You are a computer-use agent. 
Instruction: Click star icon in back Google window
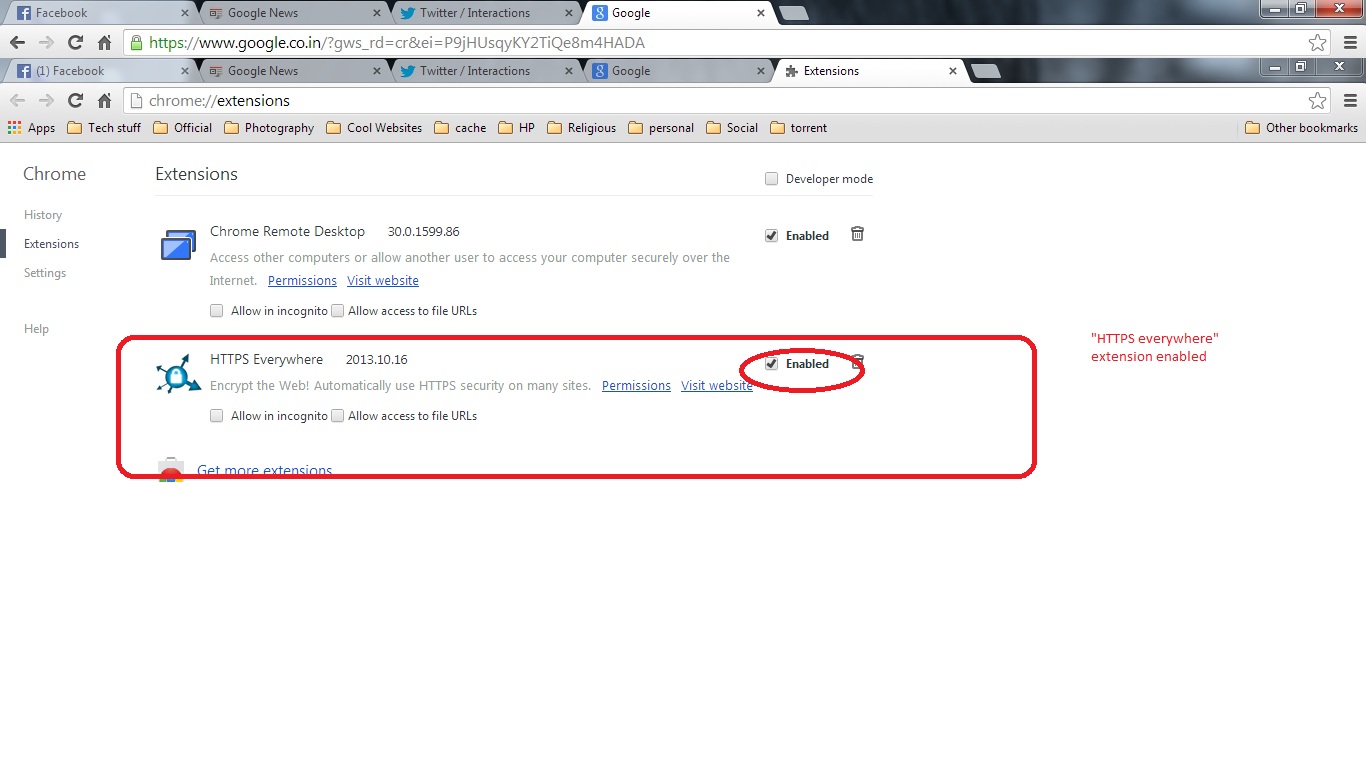[1318, 43]
